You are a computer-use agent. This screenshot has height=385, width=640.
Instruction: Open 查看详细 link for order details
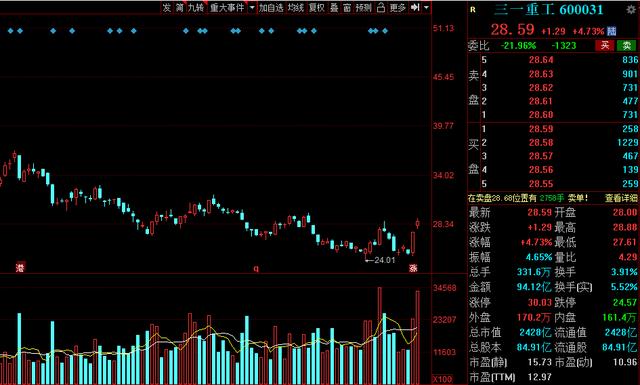point(621,198)
